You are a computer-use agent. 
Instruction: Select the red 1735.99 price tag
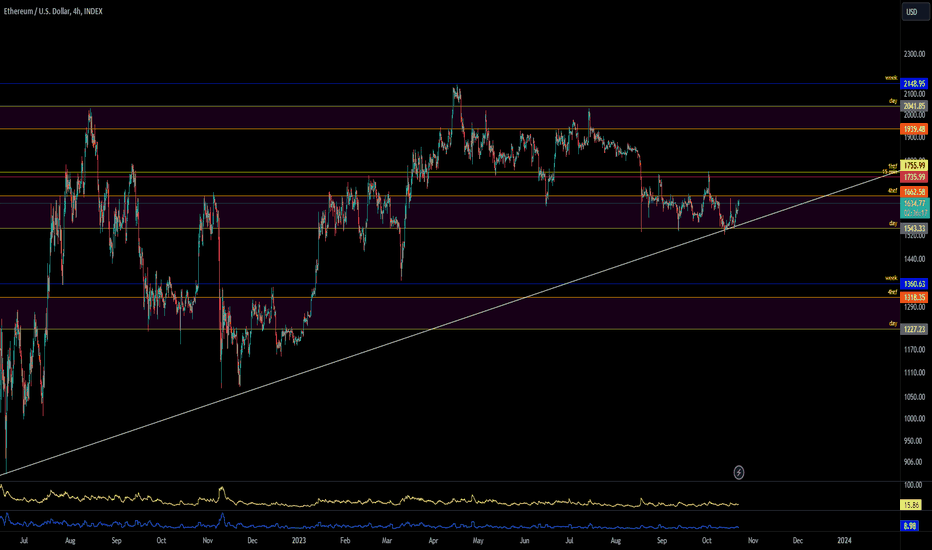coord(913,176)
